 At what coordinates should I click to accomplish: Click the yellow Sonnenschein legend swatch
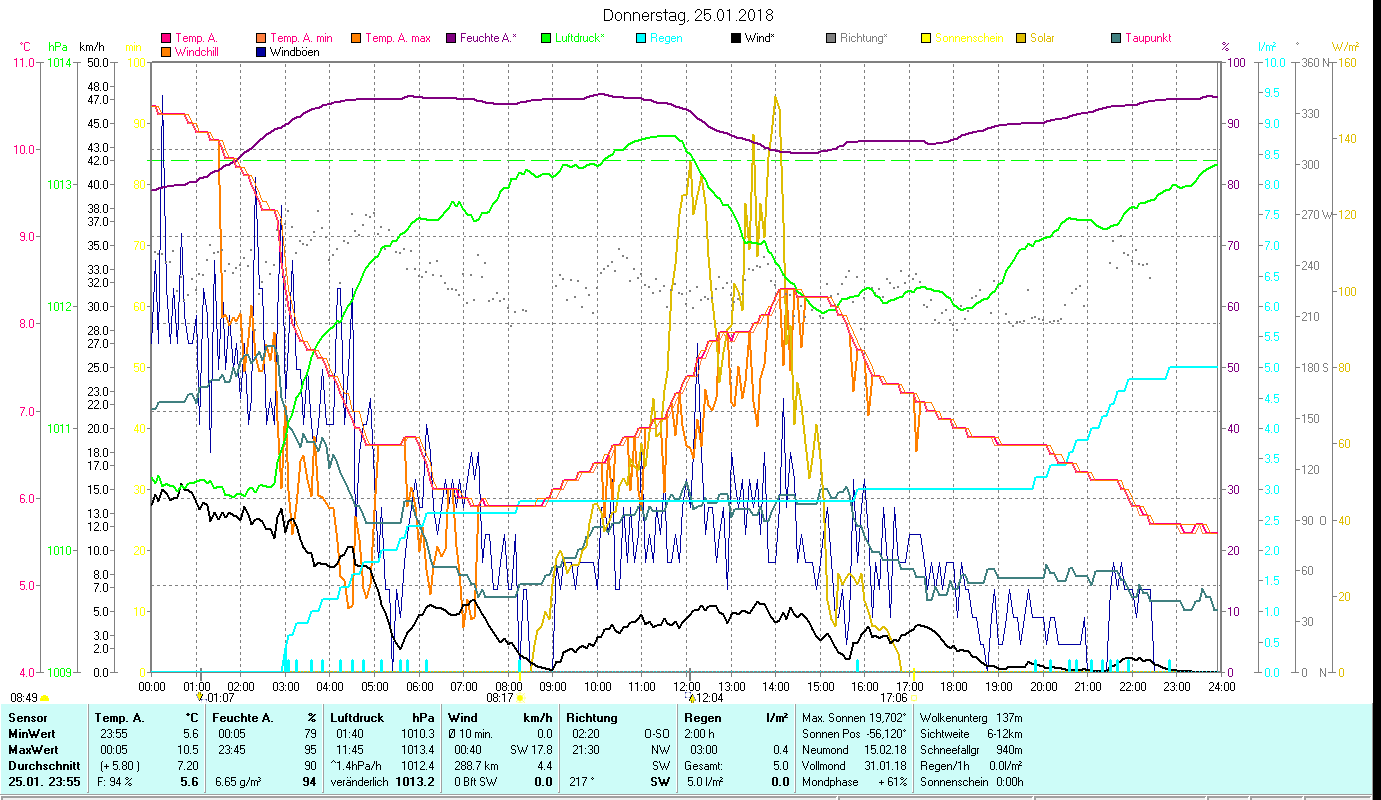click(926, 39)
